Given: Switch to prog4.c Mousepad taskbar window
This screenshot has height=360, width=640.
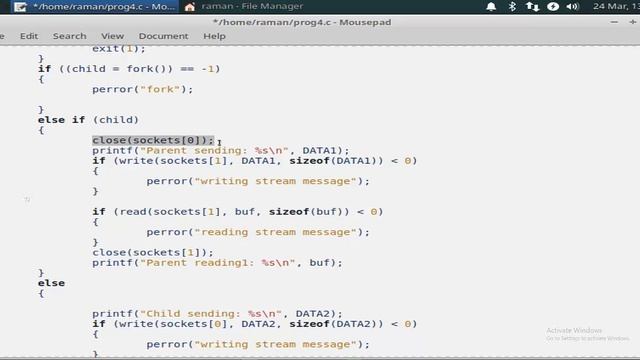Looking at the screenshot, I should (x=95, y=7).
